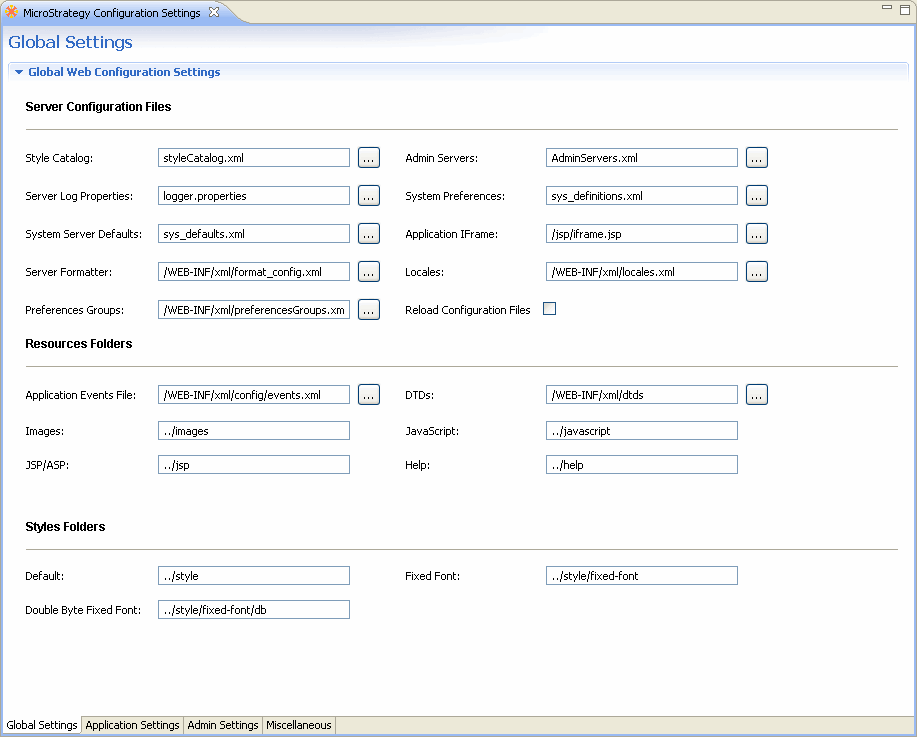Browse for DTDs folder

757,394
